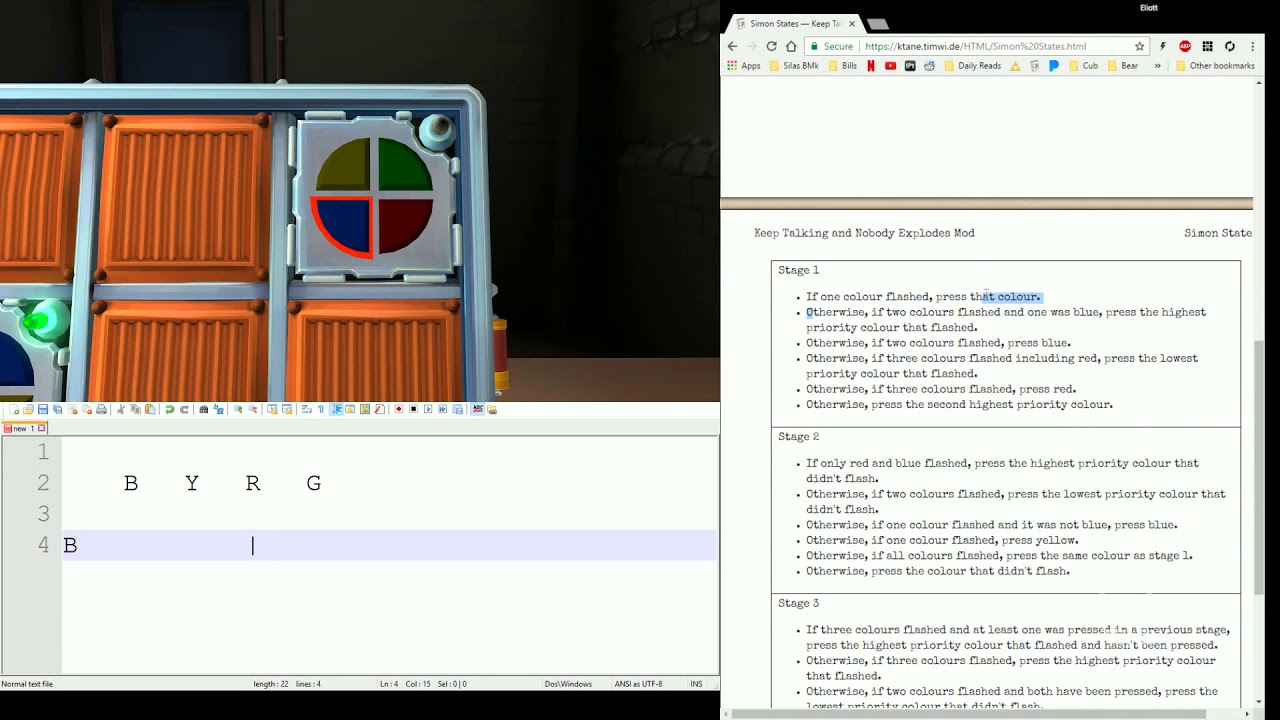Click the red ABP extension icon
Screen dimensions: 1280x720
tap(1185, 46)
